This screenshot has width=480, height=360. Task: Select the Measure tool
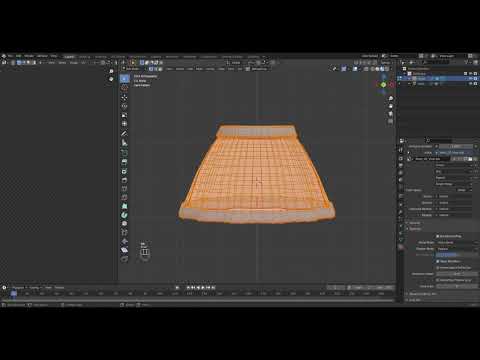click(124, 143)
